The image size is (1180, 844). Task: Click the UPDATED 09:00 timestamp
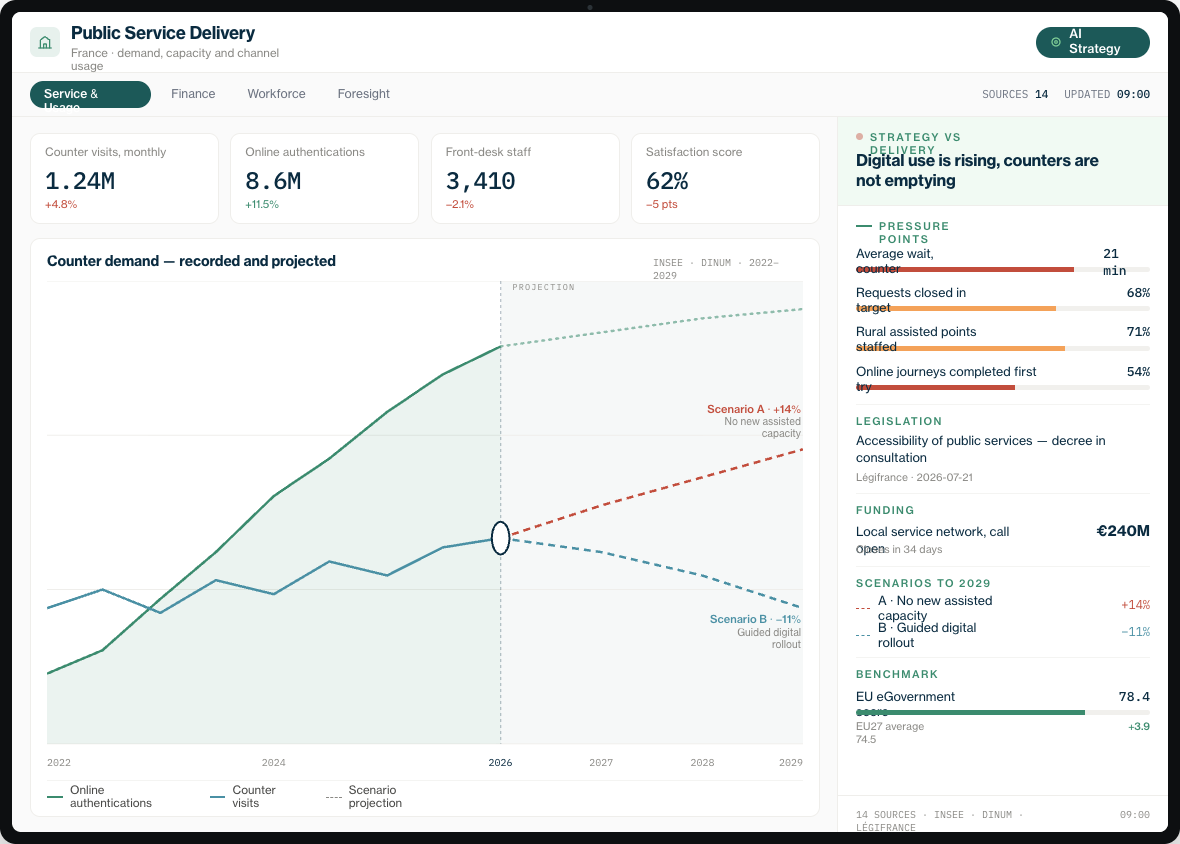tap(1106, 94)
